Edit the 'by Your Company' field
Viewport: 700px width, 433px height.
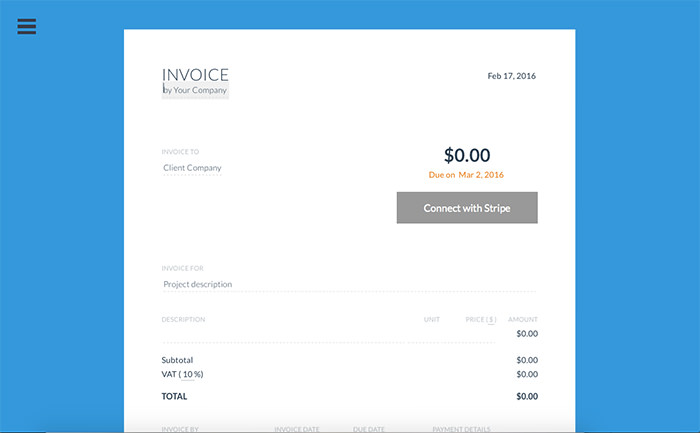click(195, 90)
